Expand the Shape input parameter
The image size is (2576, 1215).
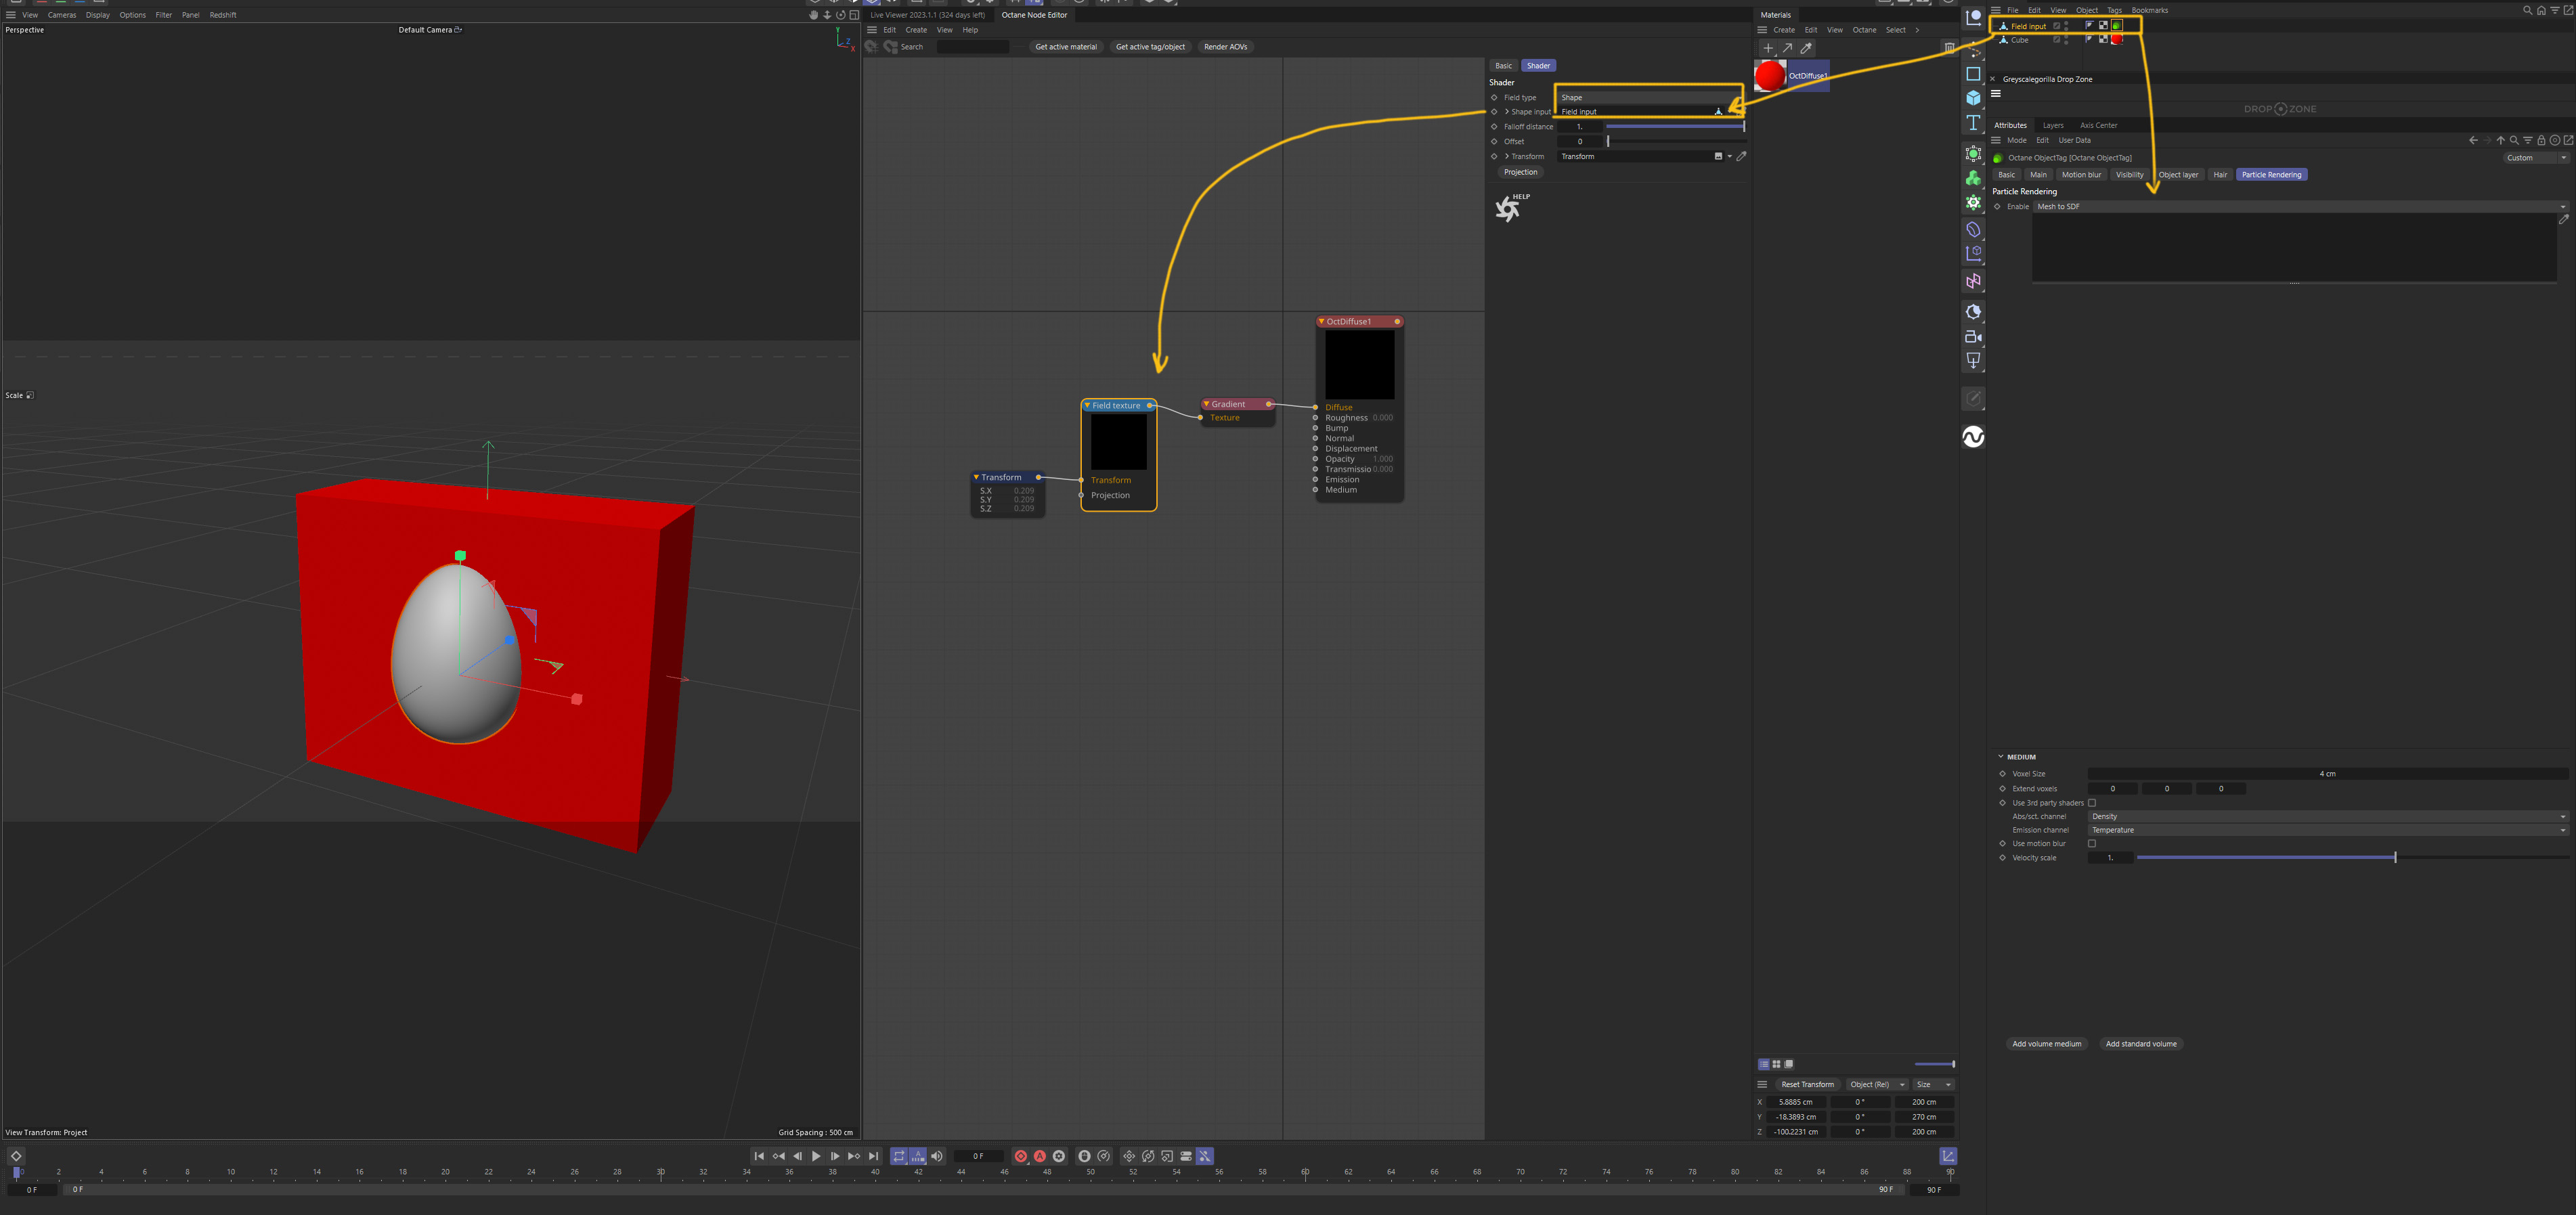pyautogui.click(x=1507, y=112)
